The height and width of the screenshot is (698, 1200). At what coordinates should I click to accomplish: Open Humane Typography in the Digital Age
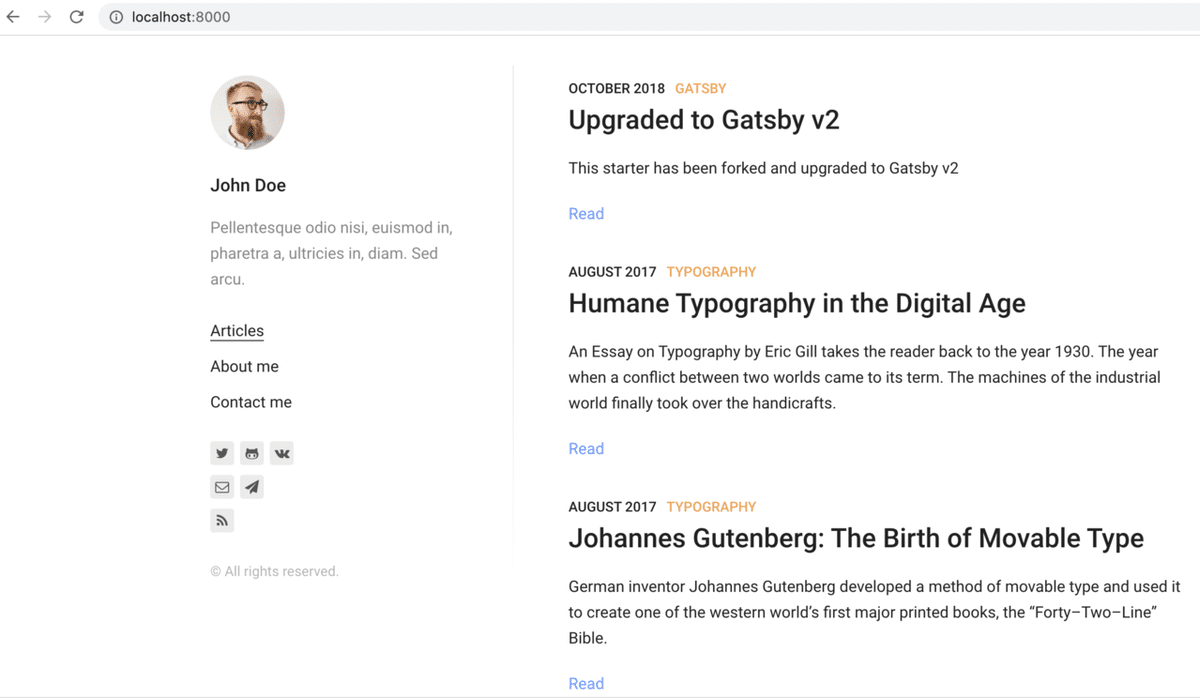[x=796, y=303]
